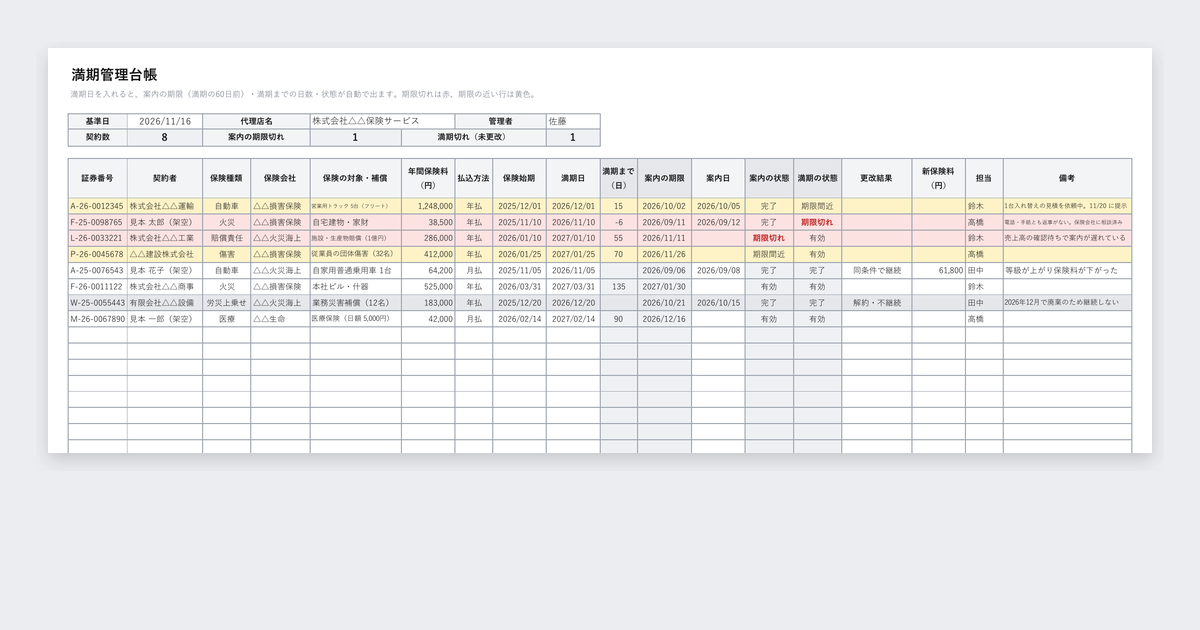The width and height of the screenshot is (1200, 630).
Task: Select policy number L-26-0033221
Action: pyautogui.click(x=97, y=238)
